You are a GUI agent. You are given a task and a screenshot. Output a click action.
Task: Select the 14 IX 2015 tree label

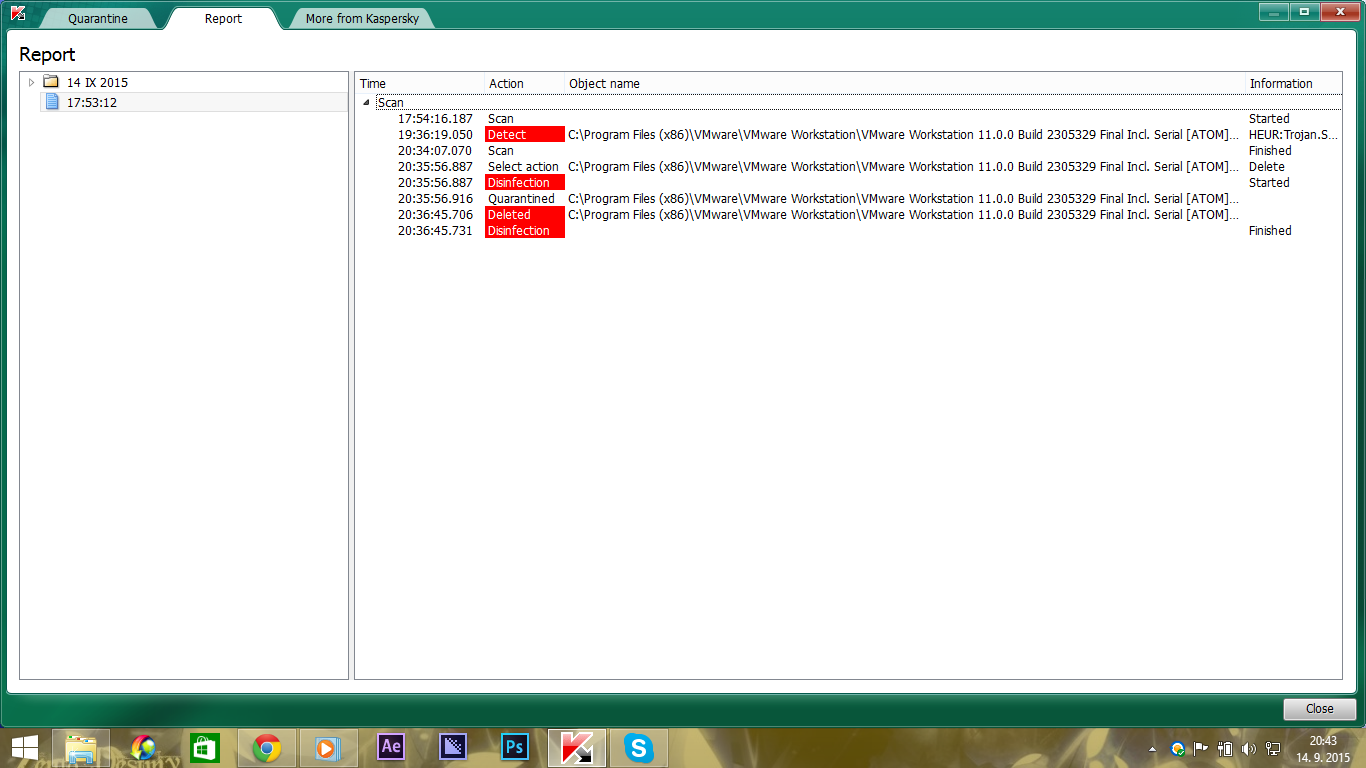point(97,82)
